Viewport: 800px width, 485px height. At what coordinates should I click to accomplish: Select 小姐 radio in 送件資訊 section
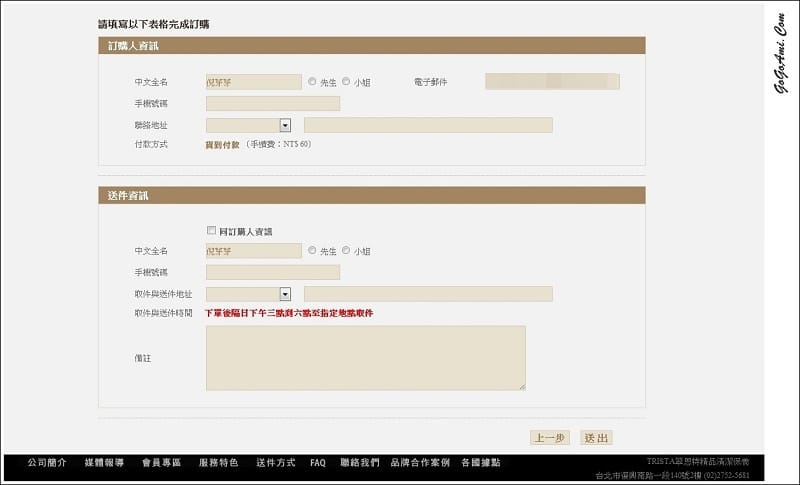click(346, 250)
